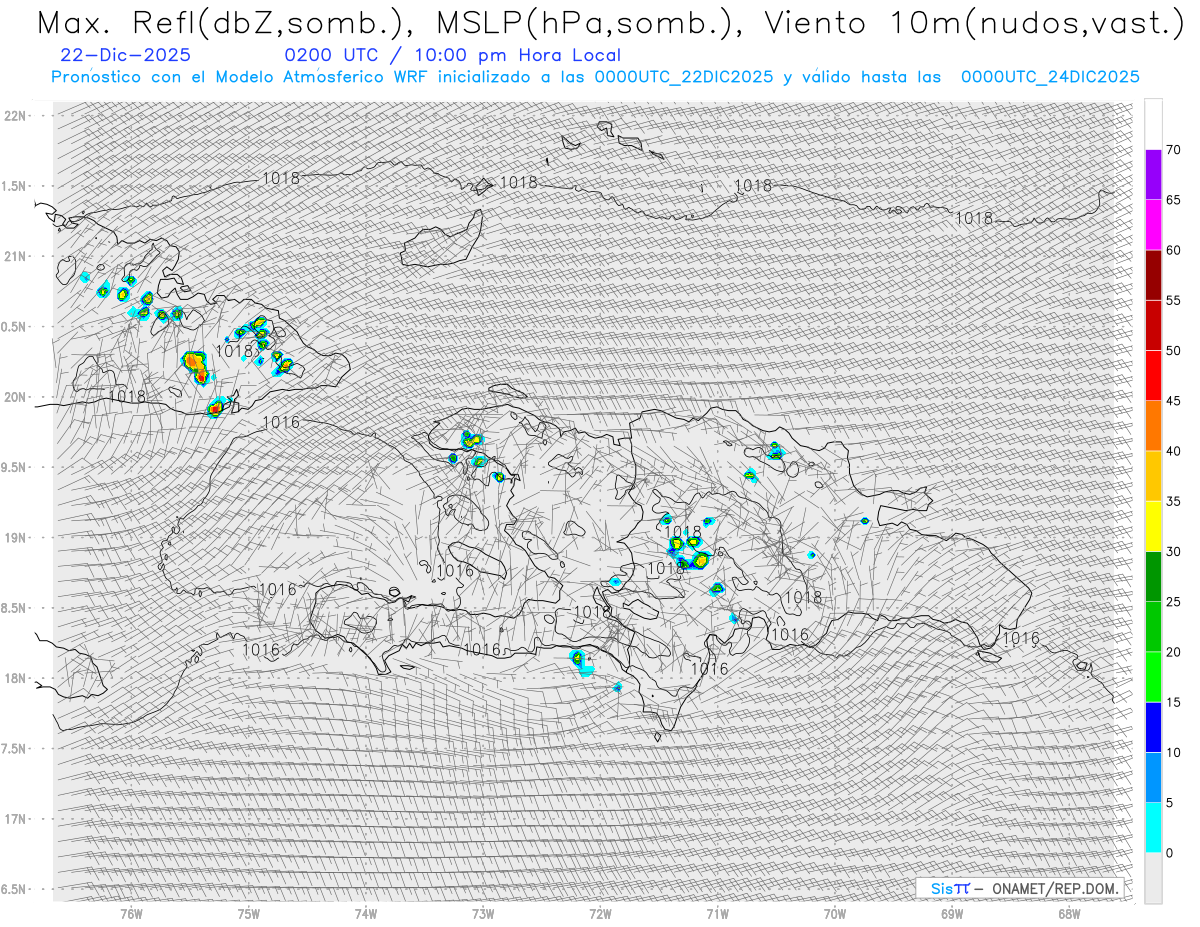This screenshot has width=1200, height=927.
Task: Click the colorbar tick value '45'
Action: [x=1173, y=401]
